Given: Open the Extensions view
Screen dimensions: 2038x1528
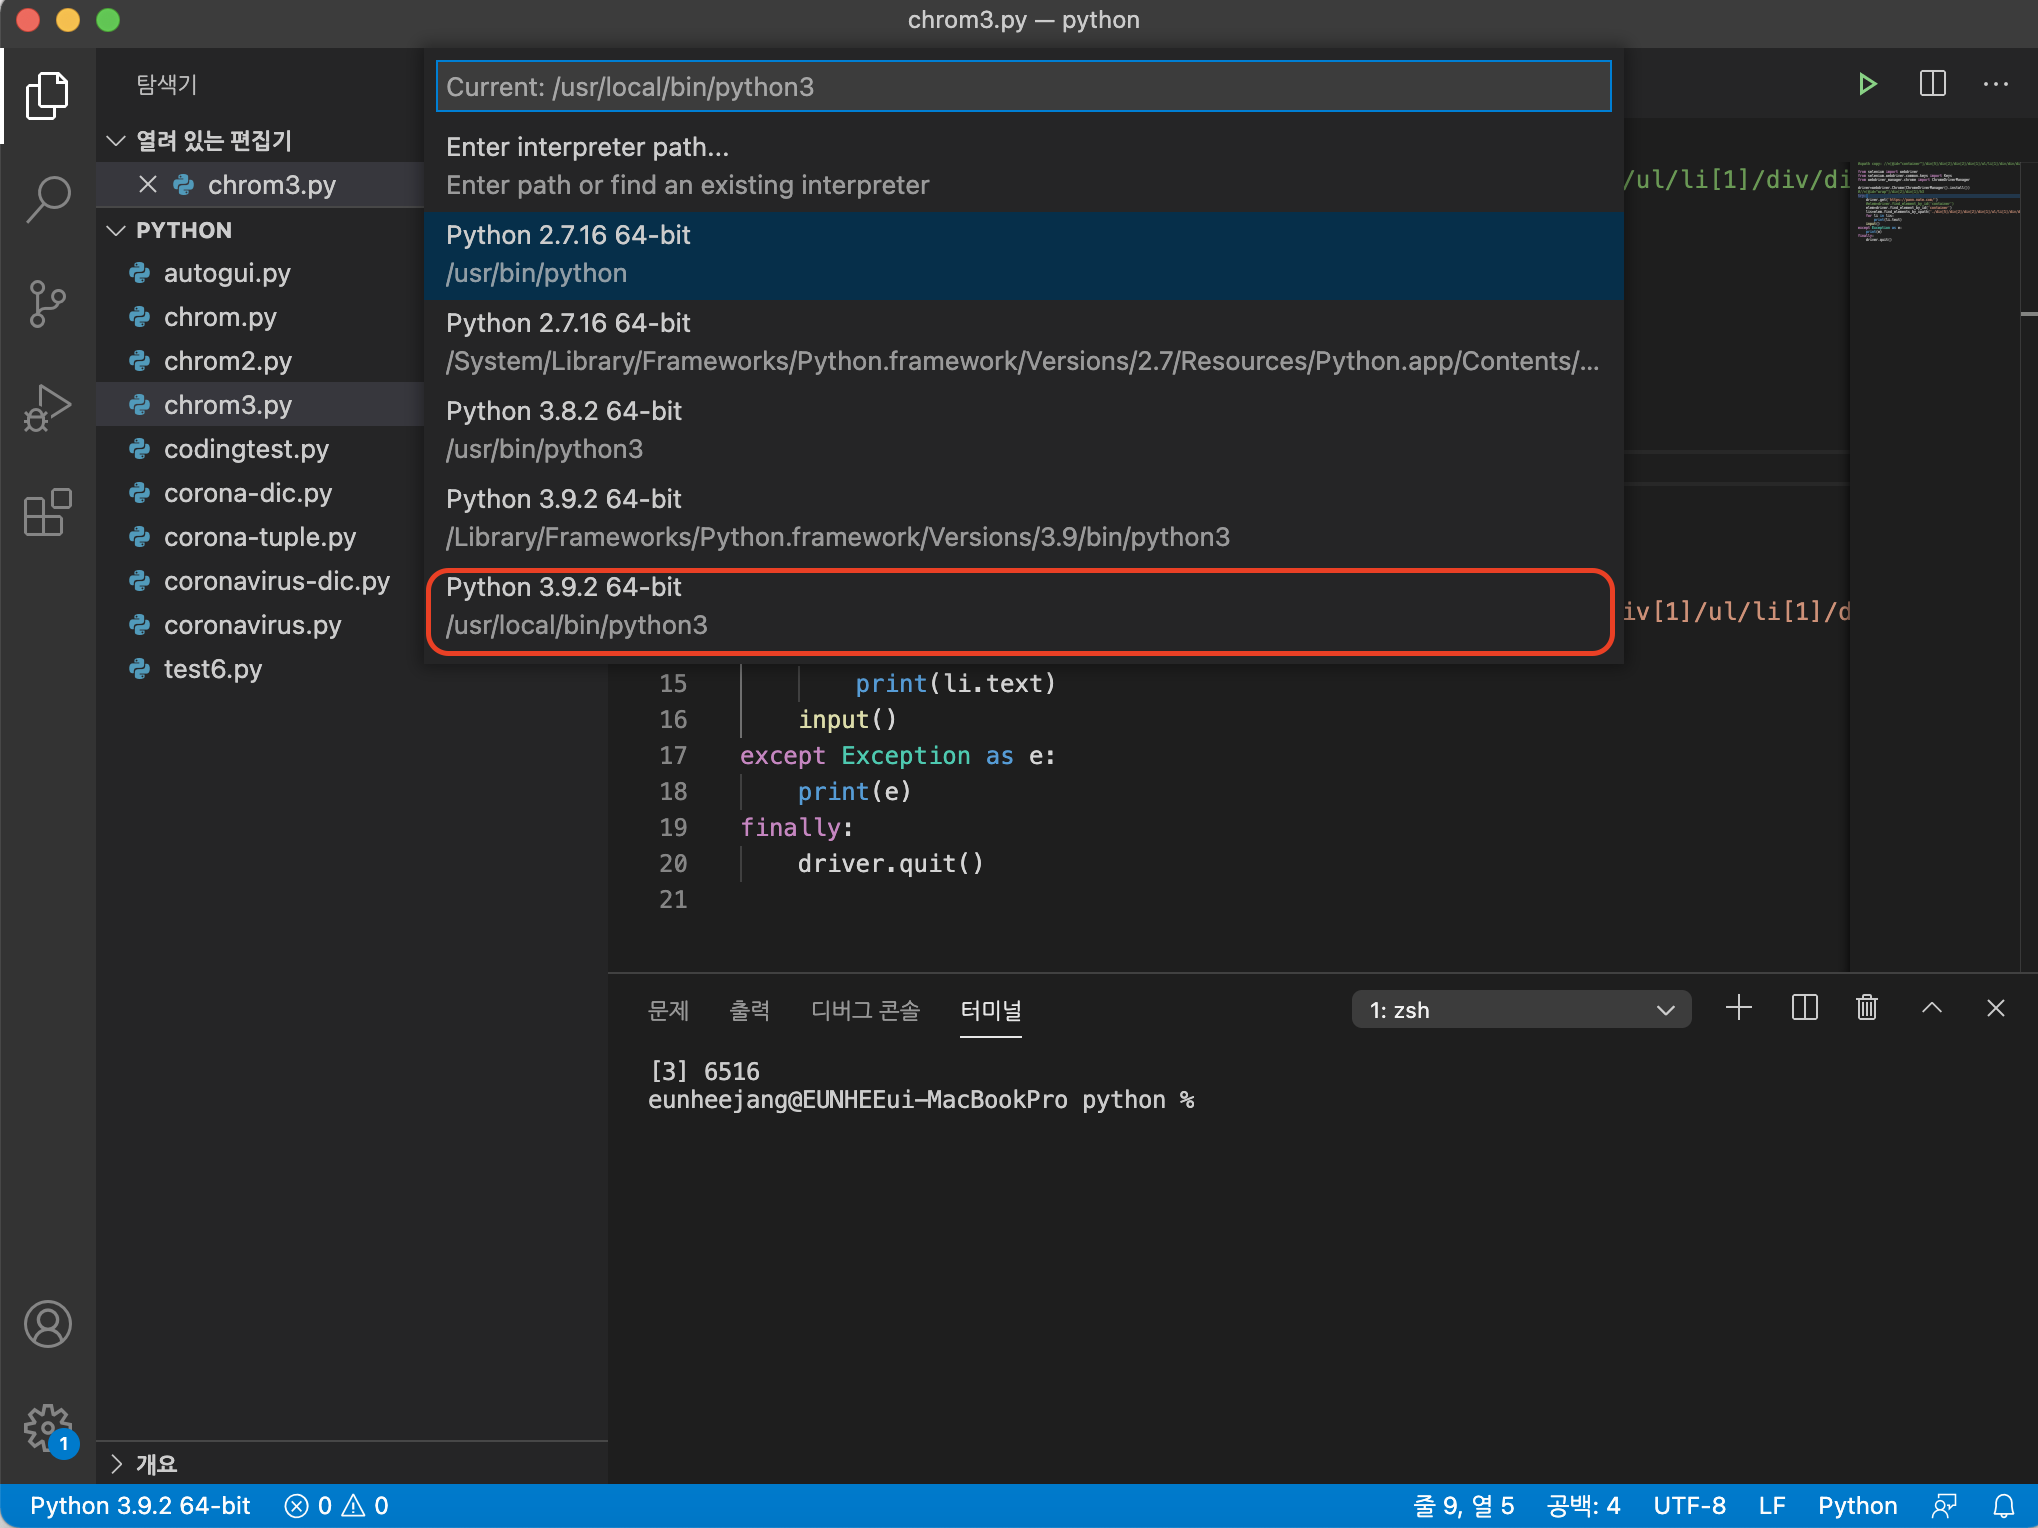Looking at the screenshot, I should [47, 513].
